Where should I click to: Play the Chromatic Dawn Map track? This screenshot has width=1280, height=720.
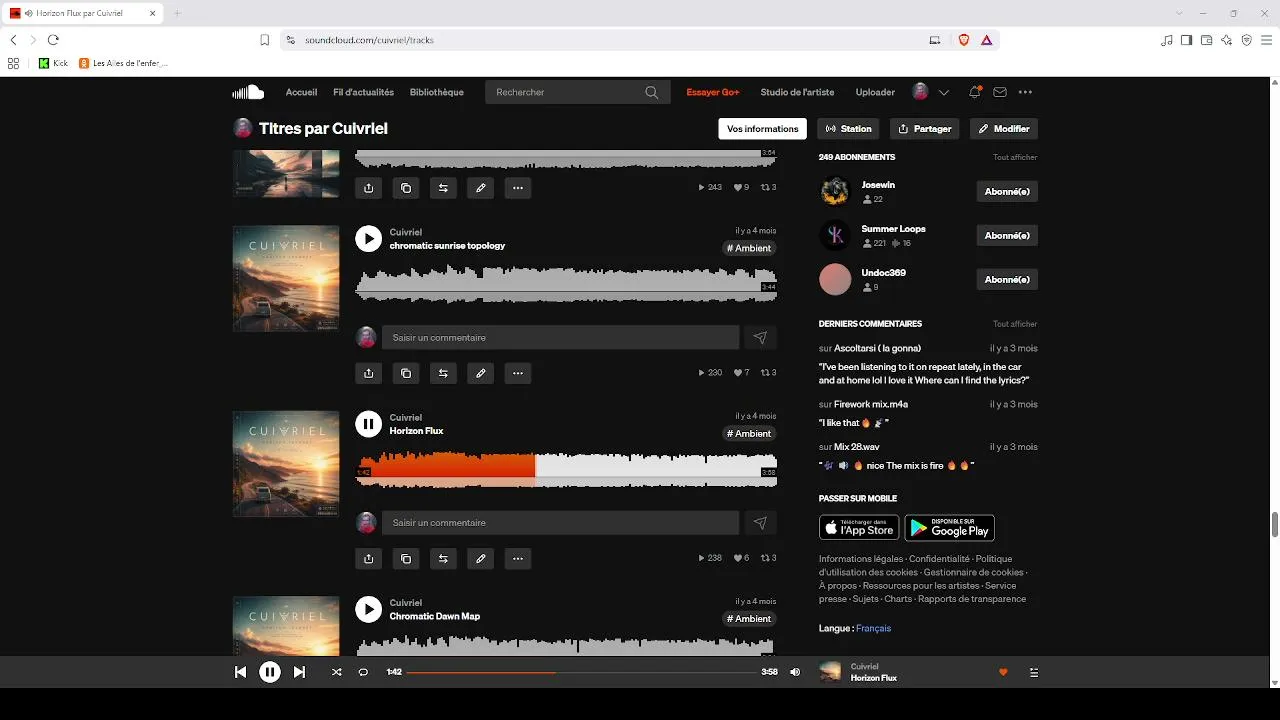(369, 609)
